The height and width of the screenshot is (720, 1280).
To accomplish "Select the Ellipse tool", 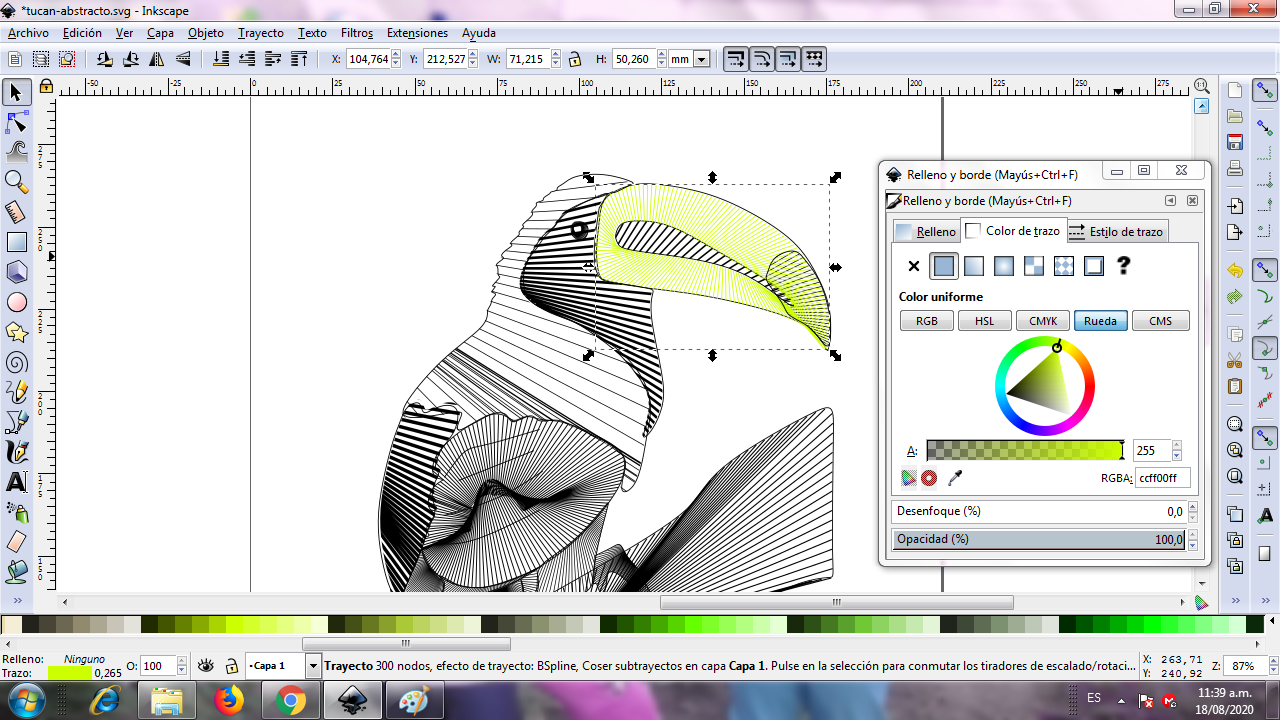I will pos(16,302).
